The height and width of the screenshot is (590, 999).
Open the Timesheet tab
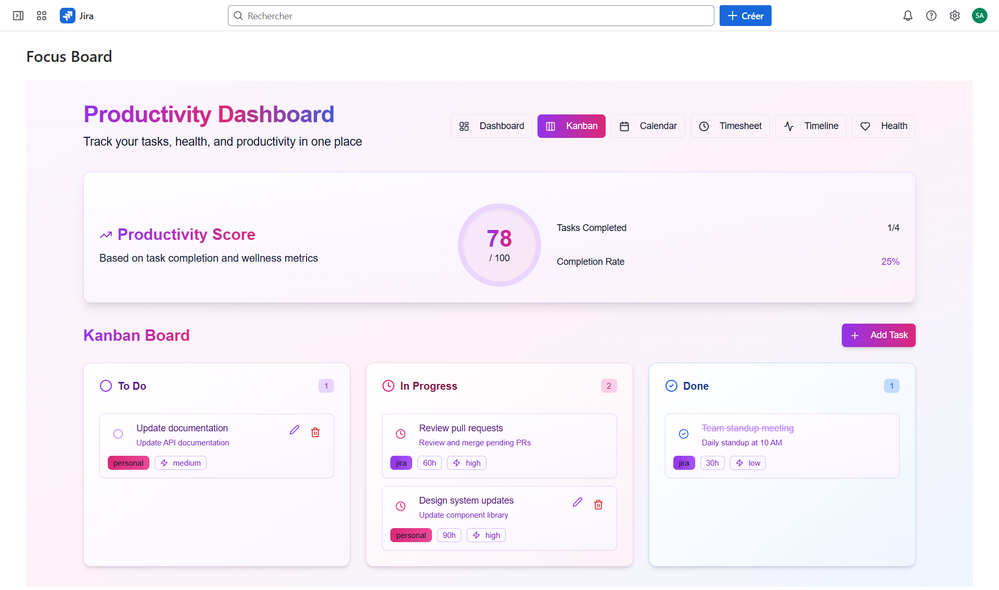coord(730,126)
